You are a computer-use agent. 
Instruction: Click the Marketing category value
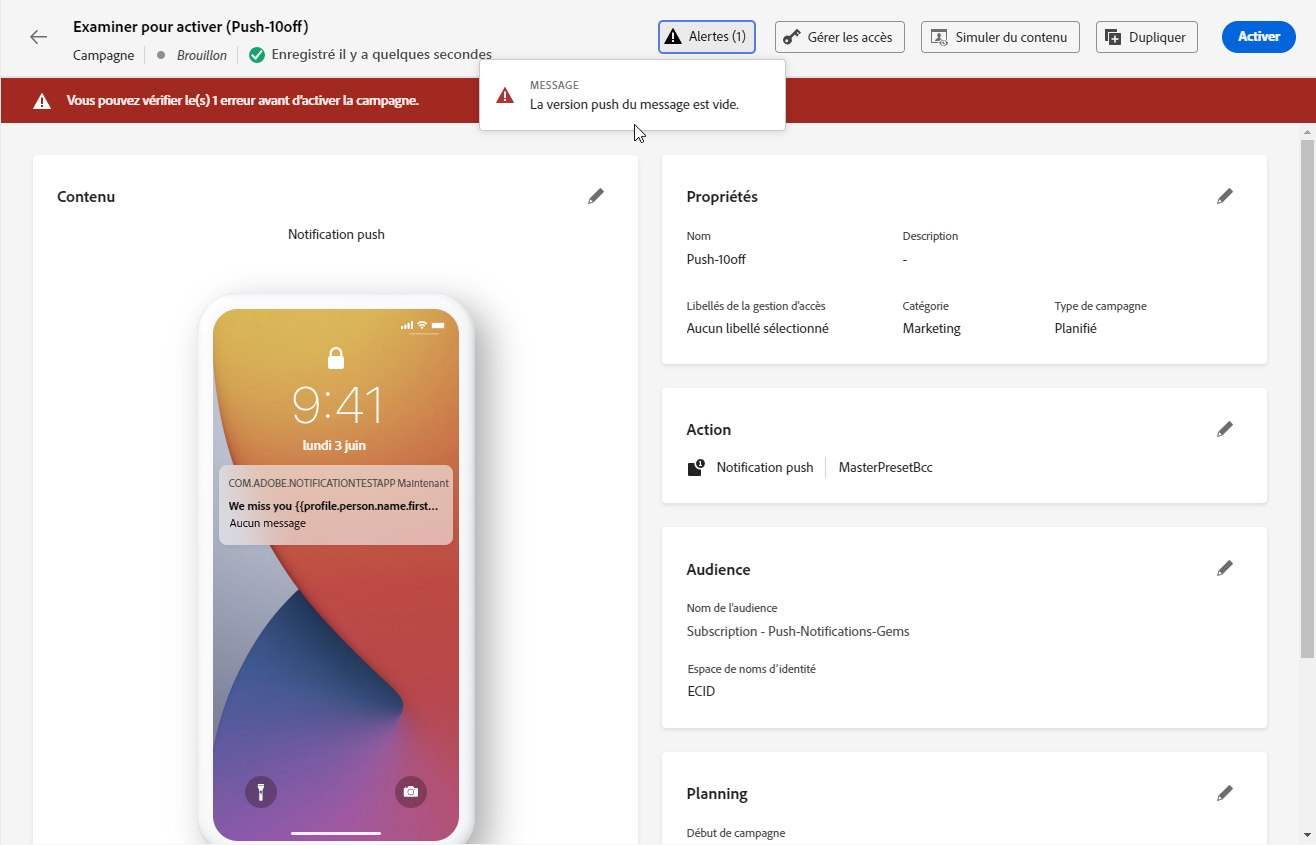[x=931, y=328]
